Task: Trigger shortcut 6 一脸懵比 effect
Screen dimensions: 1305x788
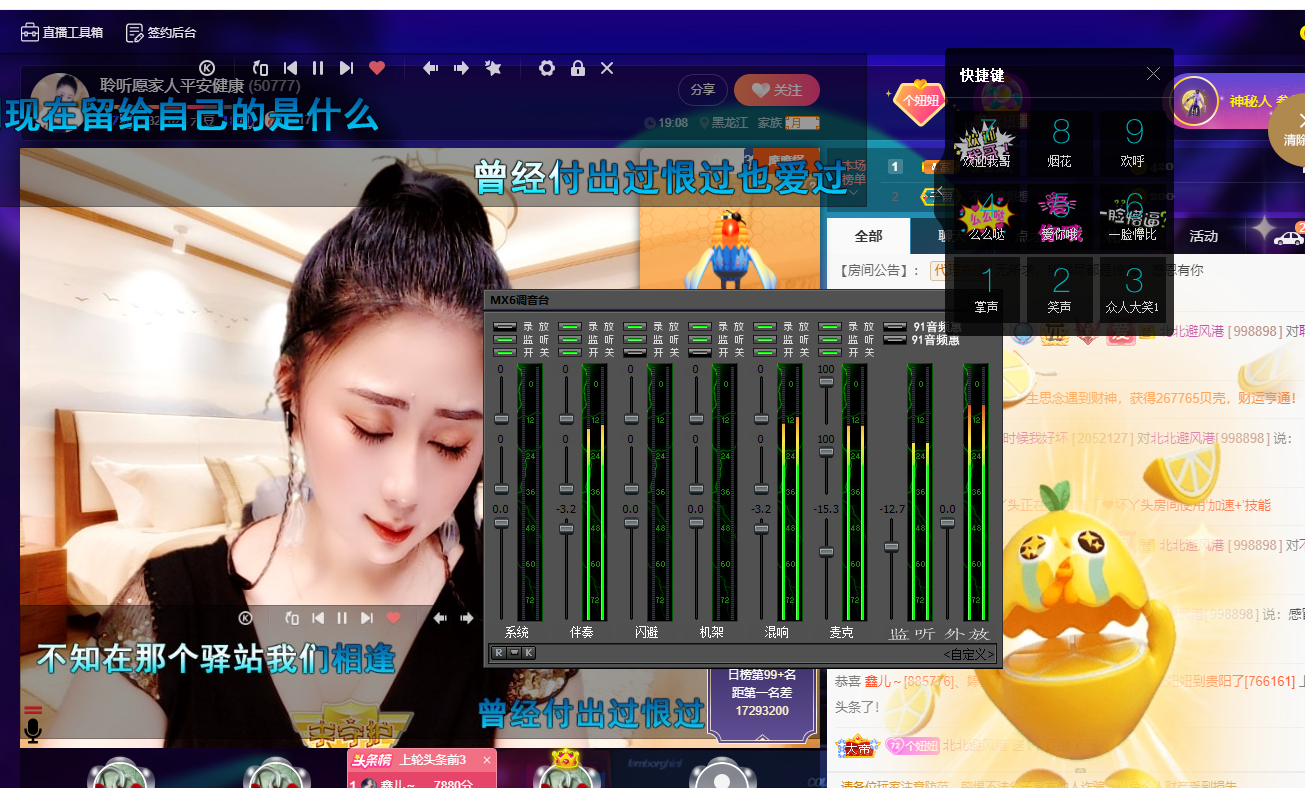Action: [1133, 217]
